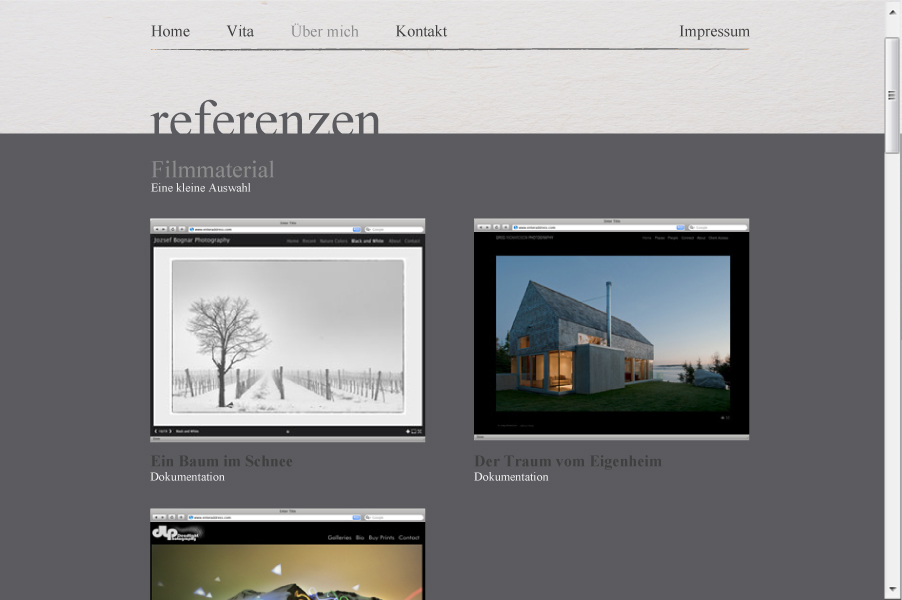
Task: Click Dokumentation under Ein Baum im Schnee
Action: point(188,477)
